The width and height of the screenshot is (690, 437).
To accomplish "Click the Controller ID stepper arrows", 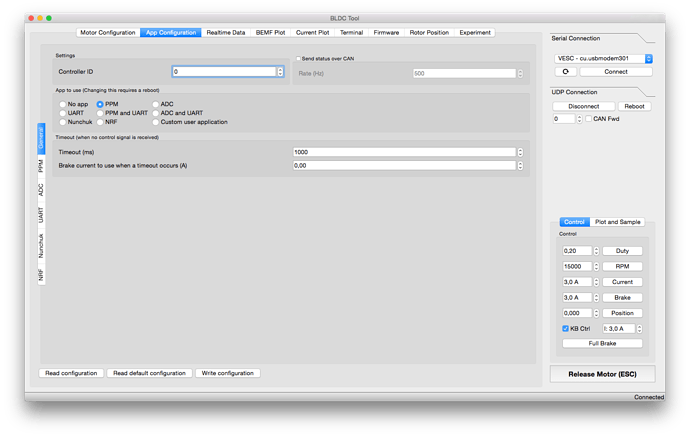I will pyautogui.click(x=280, y=72).
